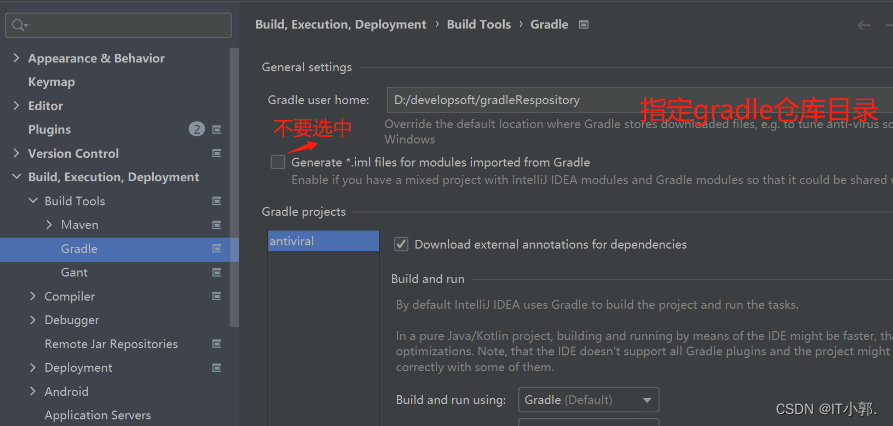Click the settings icon next to Version Control
This screenshot has height=426, width=893.
pos(217,153)
